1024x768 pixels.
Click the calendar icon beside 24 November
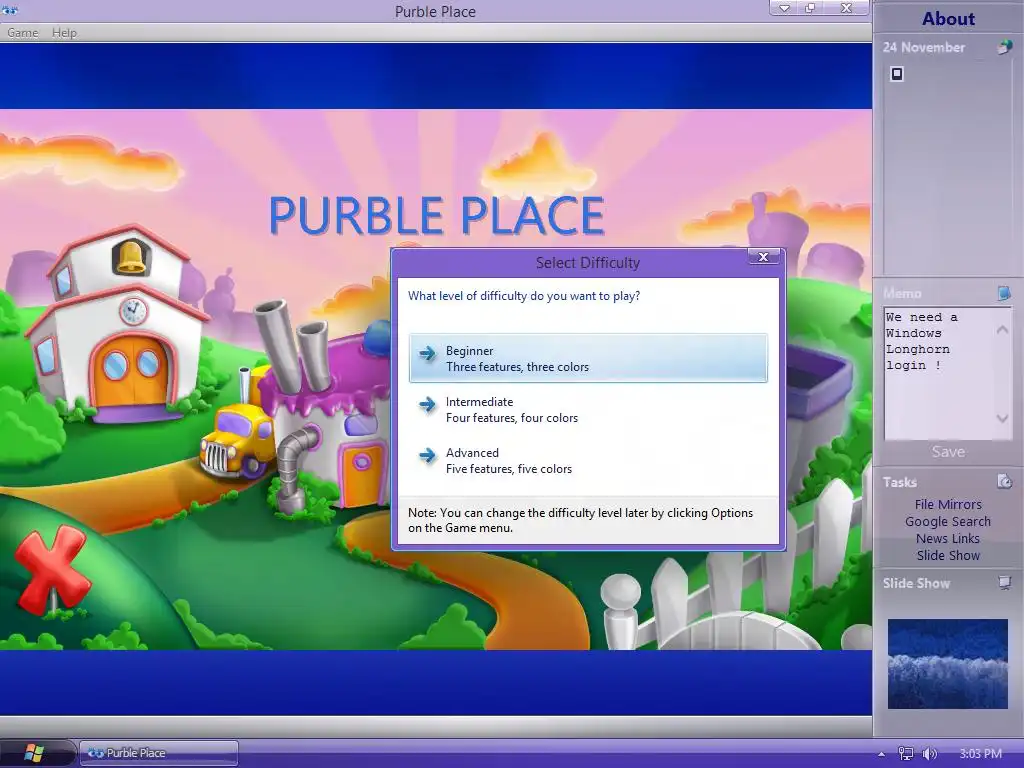point(1004,47)
